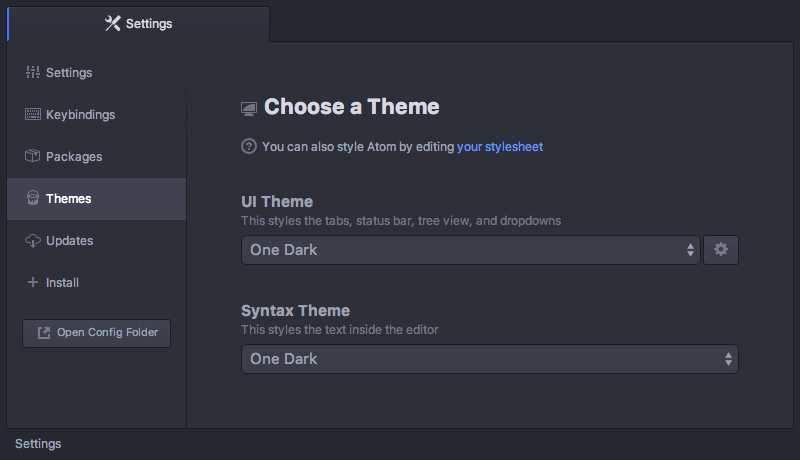Open the Keybindings section in sidebar

80,115
